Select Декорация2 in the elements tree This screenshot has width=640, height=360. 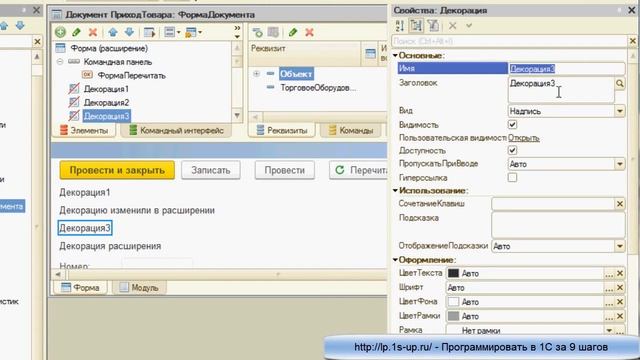pyautogui.click(x=106, y=102)
